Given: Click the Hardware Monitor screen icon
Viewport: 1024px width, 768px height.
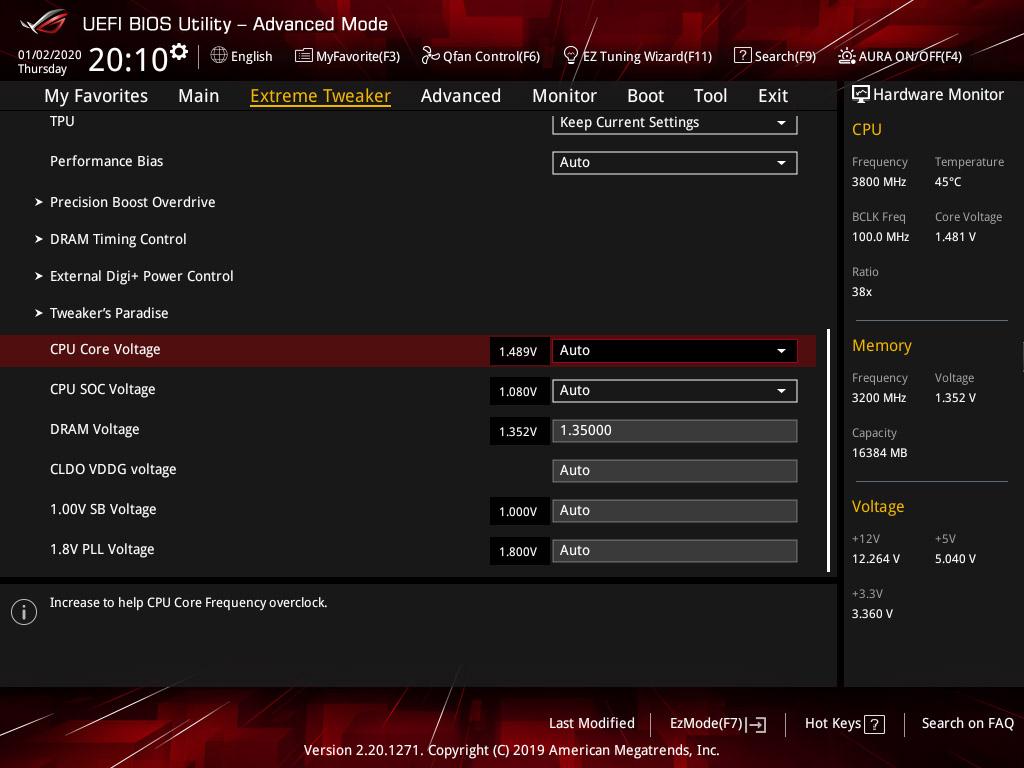Looking at the screenshot, I should click(x=861, y=95).
